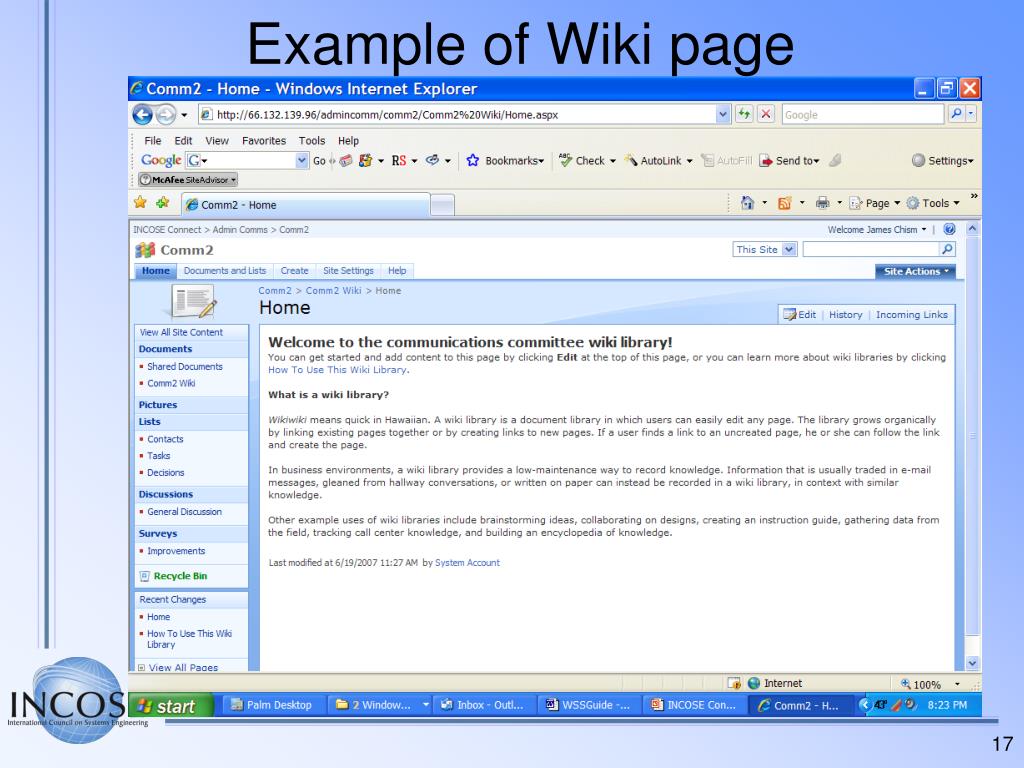This screenshot has height=768, width=1024.
Task: Click the Add to Favorites icon
Action: click(163, 203)
